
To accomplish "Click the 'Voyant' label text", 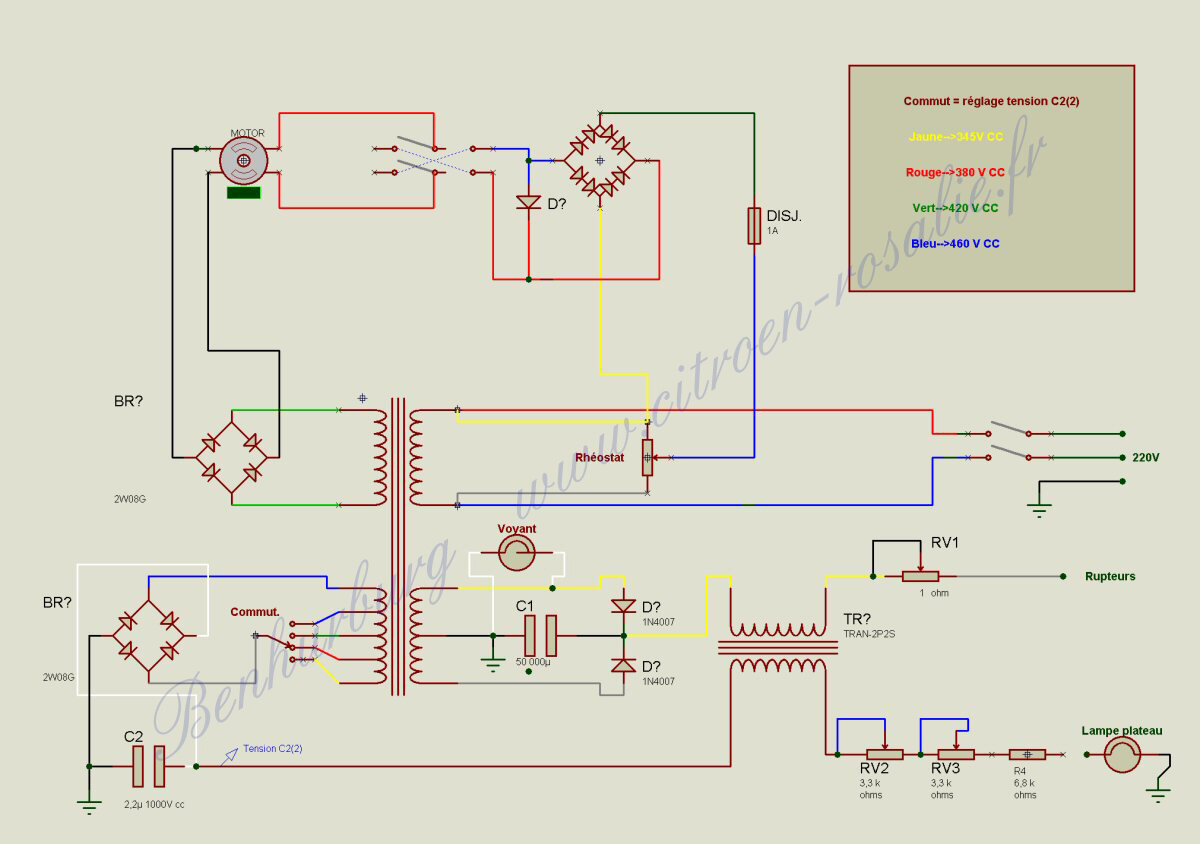I will (517, 529).
